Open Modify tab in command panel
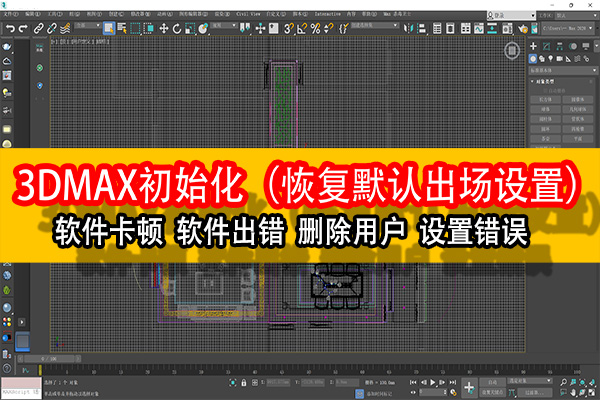The image size is (600, 400). 546,46
